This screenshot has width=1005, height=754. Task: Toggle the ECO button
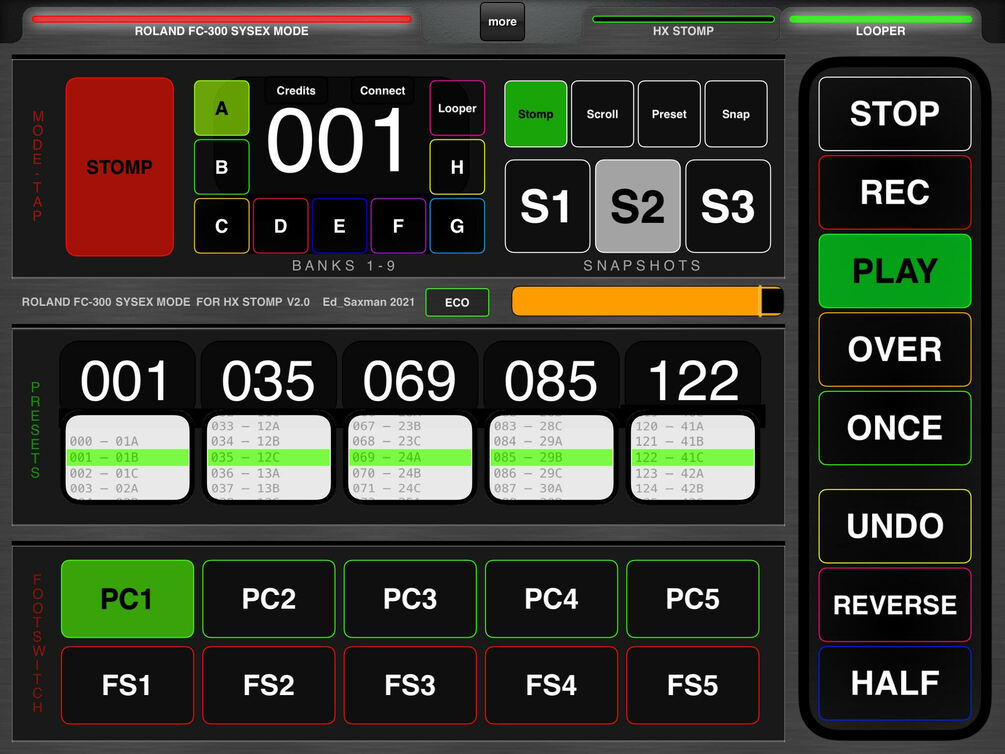click(x=457, y=302)
